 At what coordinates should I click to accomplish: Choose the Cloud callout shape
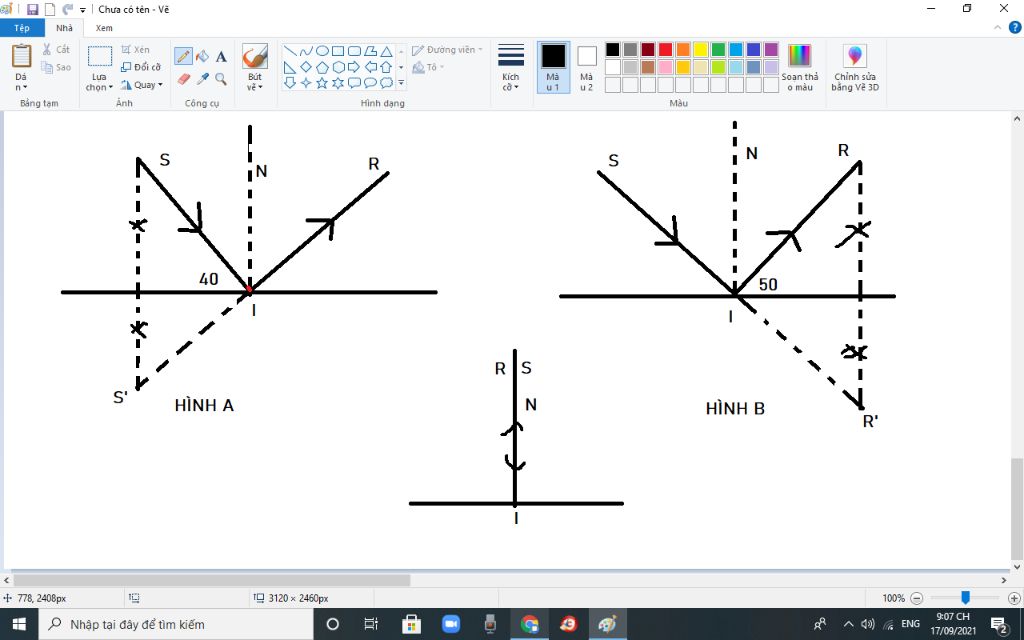point(386,83)
